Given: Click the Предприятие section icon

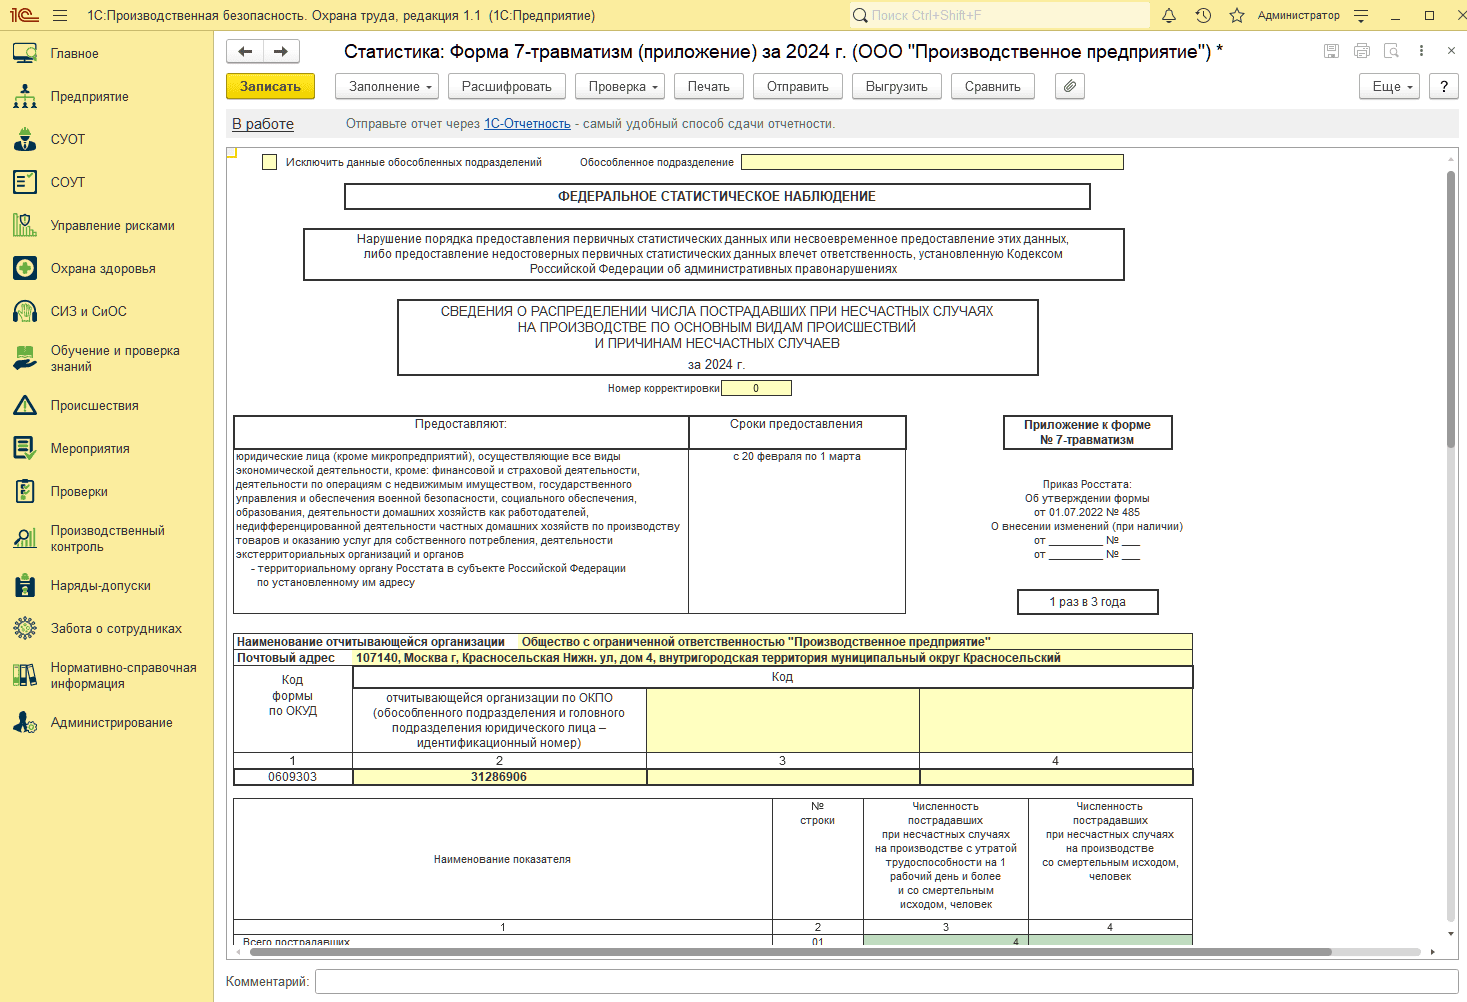Looking at the screenshot, I should (x=25, y=97).
